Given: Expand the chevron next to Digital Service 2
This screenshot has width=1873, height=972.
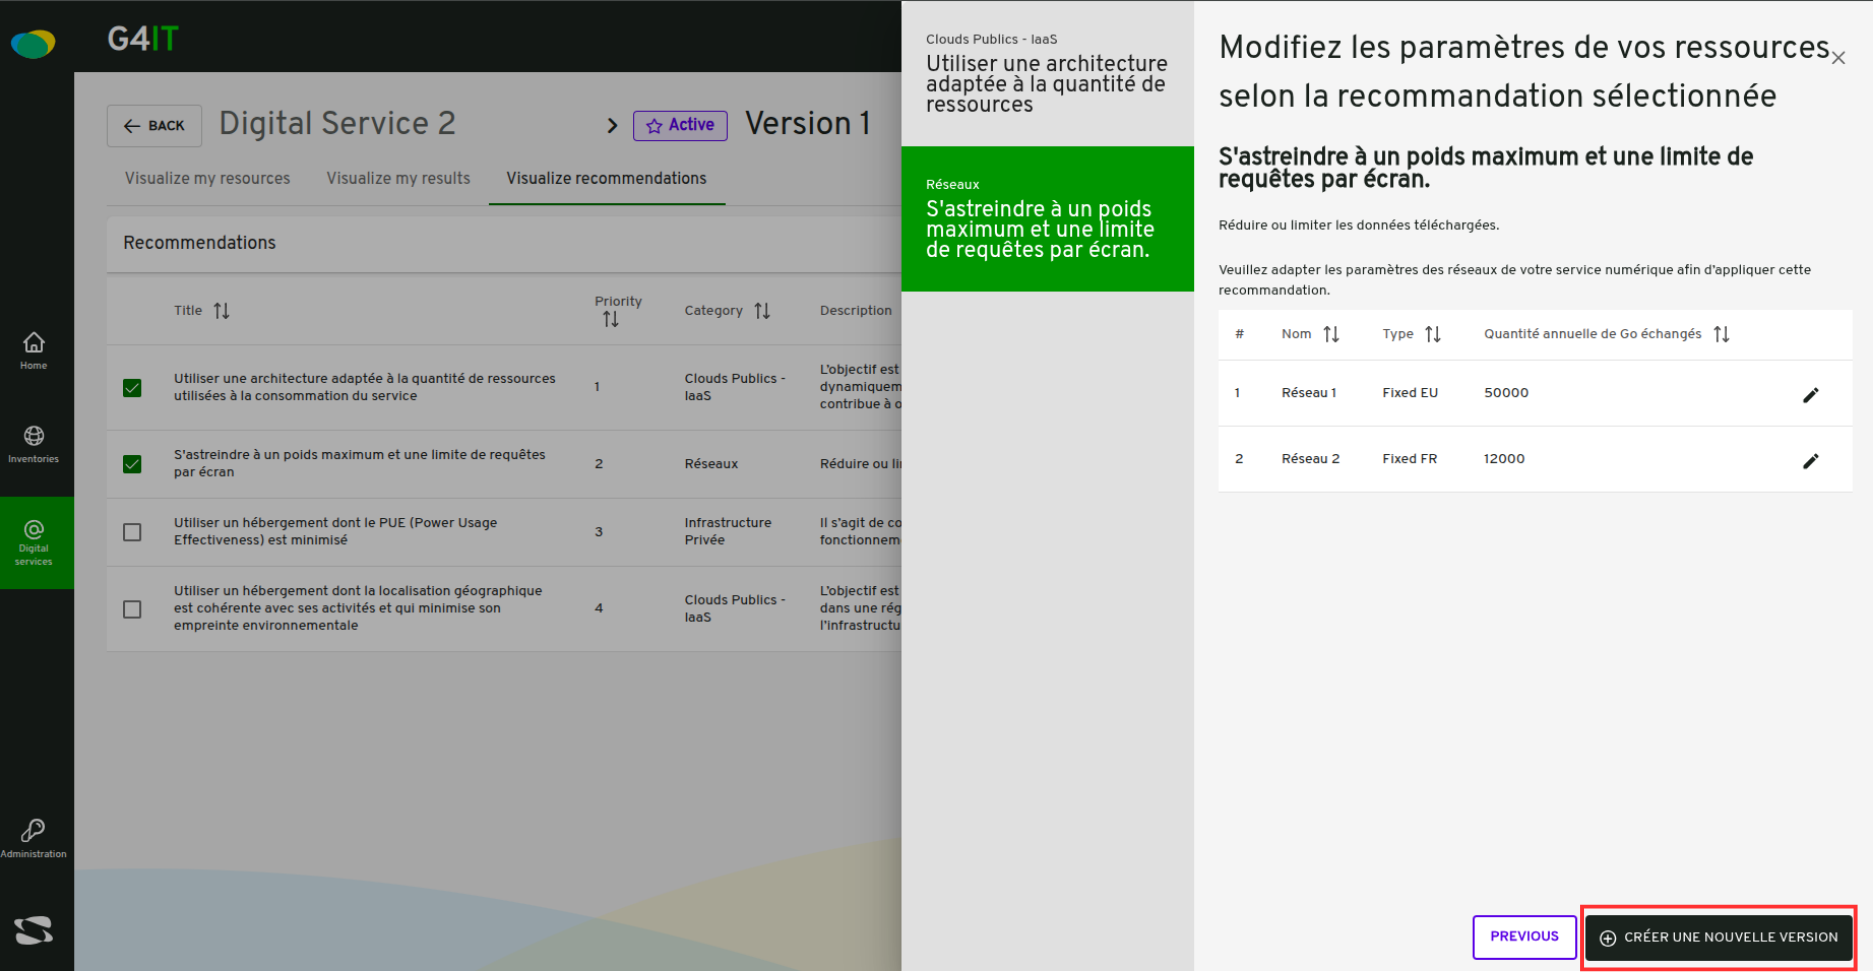Looking at the screenshot, I should tap(612, 126).
